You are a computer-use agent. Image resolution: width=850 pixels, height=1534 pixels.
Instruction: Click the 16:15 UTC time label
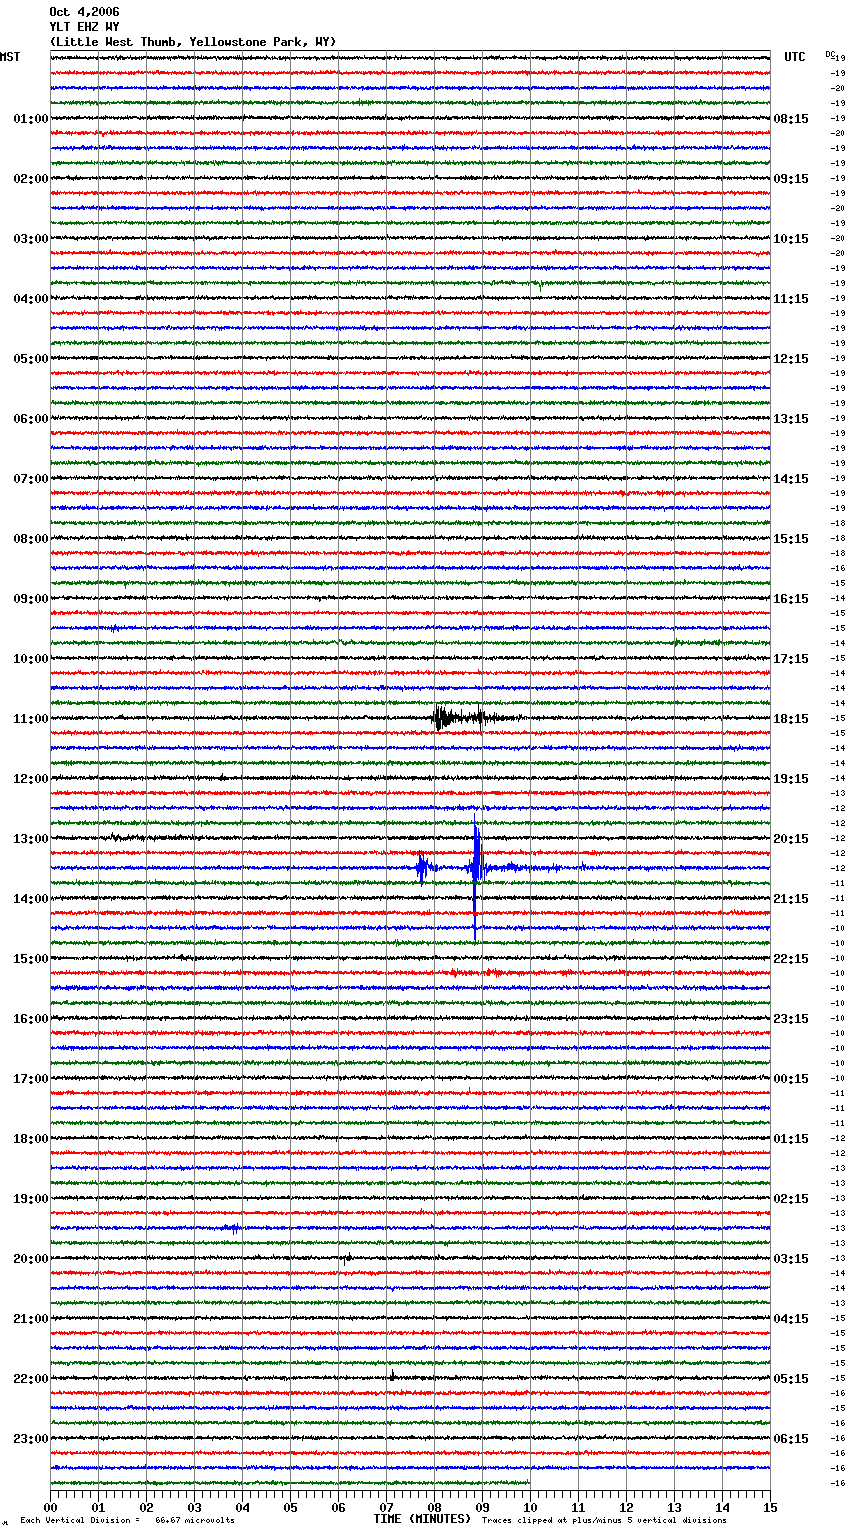(x=791, y=599)
